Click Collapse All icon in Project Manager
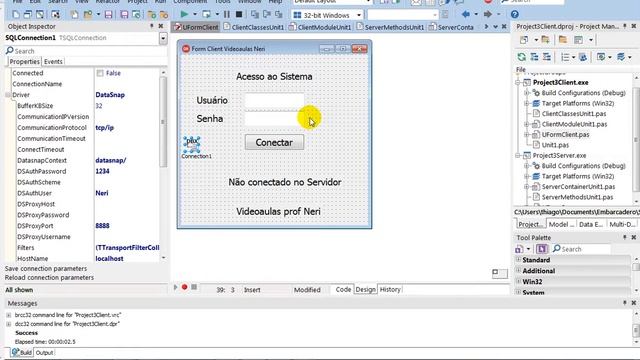640x360 pixels. [547, 57]
